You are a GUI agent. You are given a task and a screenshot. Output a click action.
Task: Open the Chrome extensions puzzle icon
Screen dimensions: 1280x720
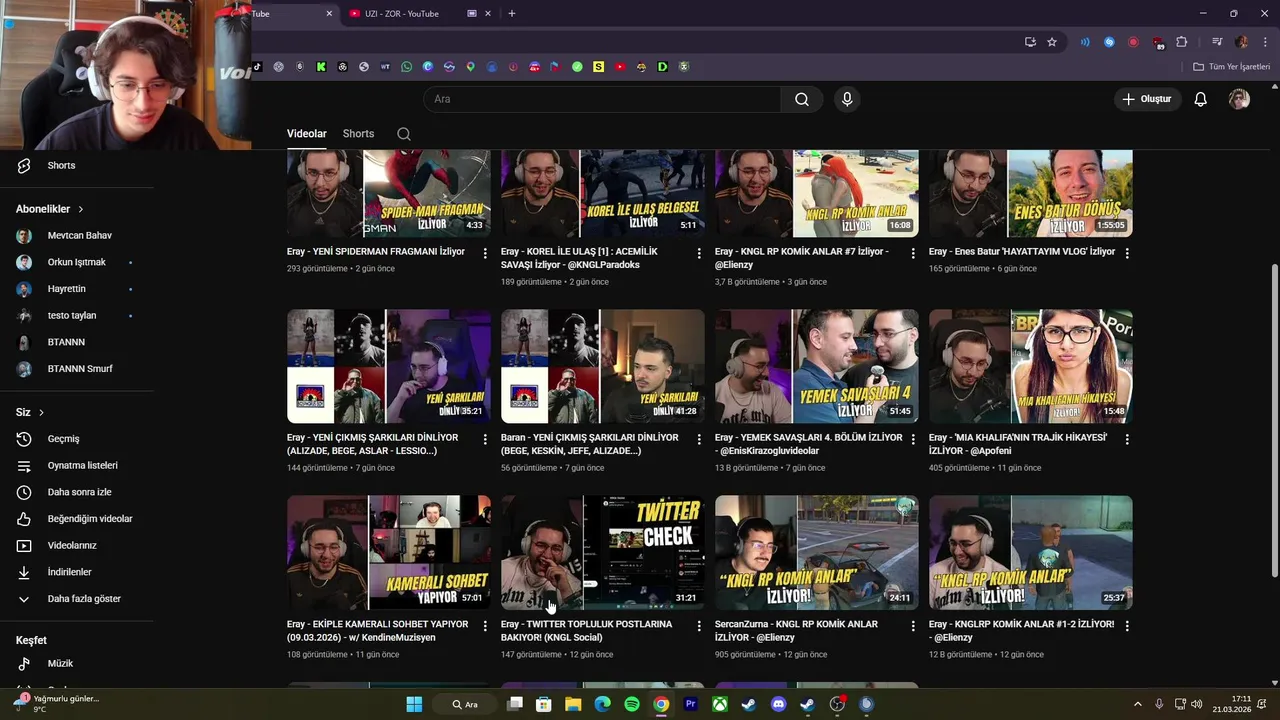point(1181,42)
